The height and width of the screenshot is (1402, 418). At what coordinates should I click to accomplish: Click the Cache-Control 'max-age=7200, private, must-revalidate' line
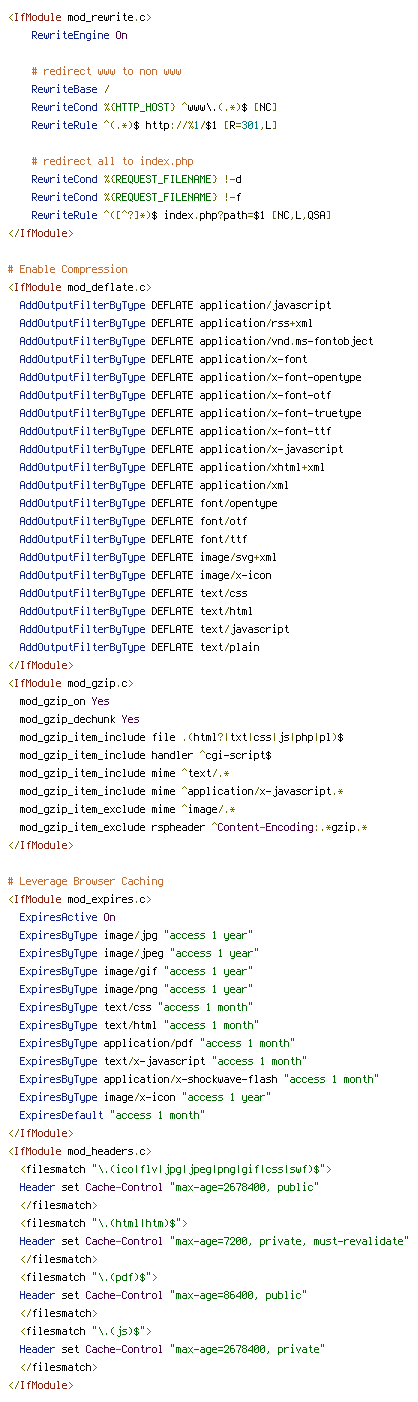tap(214, 1240)
